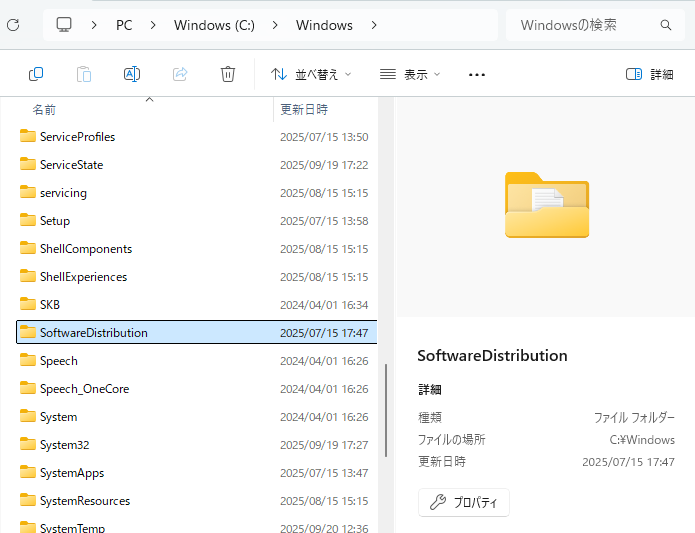Sort by the 更新日時 column header
This screenshot has width=695, height=533.
(304, 109)
